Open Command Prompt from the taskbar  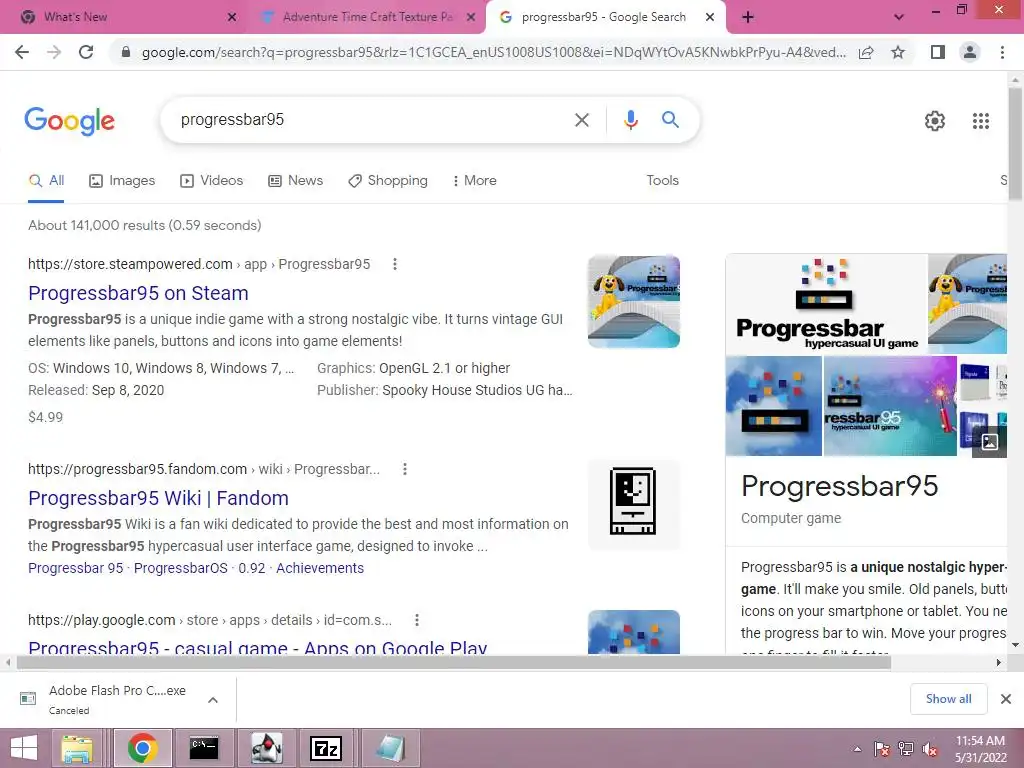pos(204,748)
